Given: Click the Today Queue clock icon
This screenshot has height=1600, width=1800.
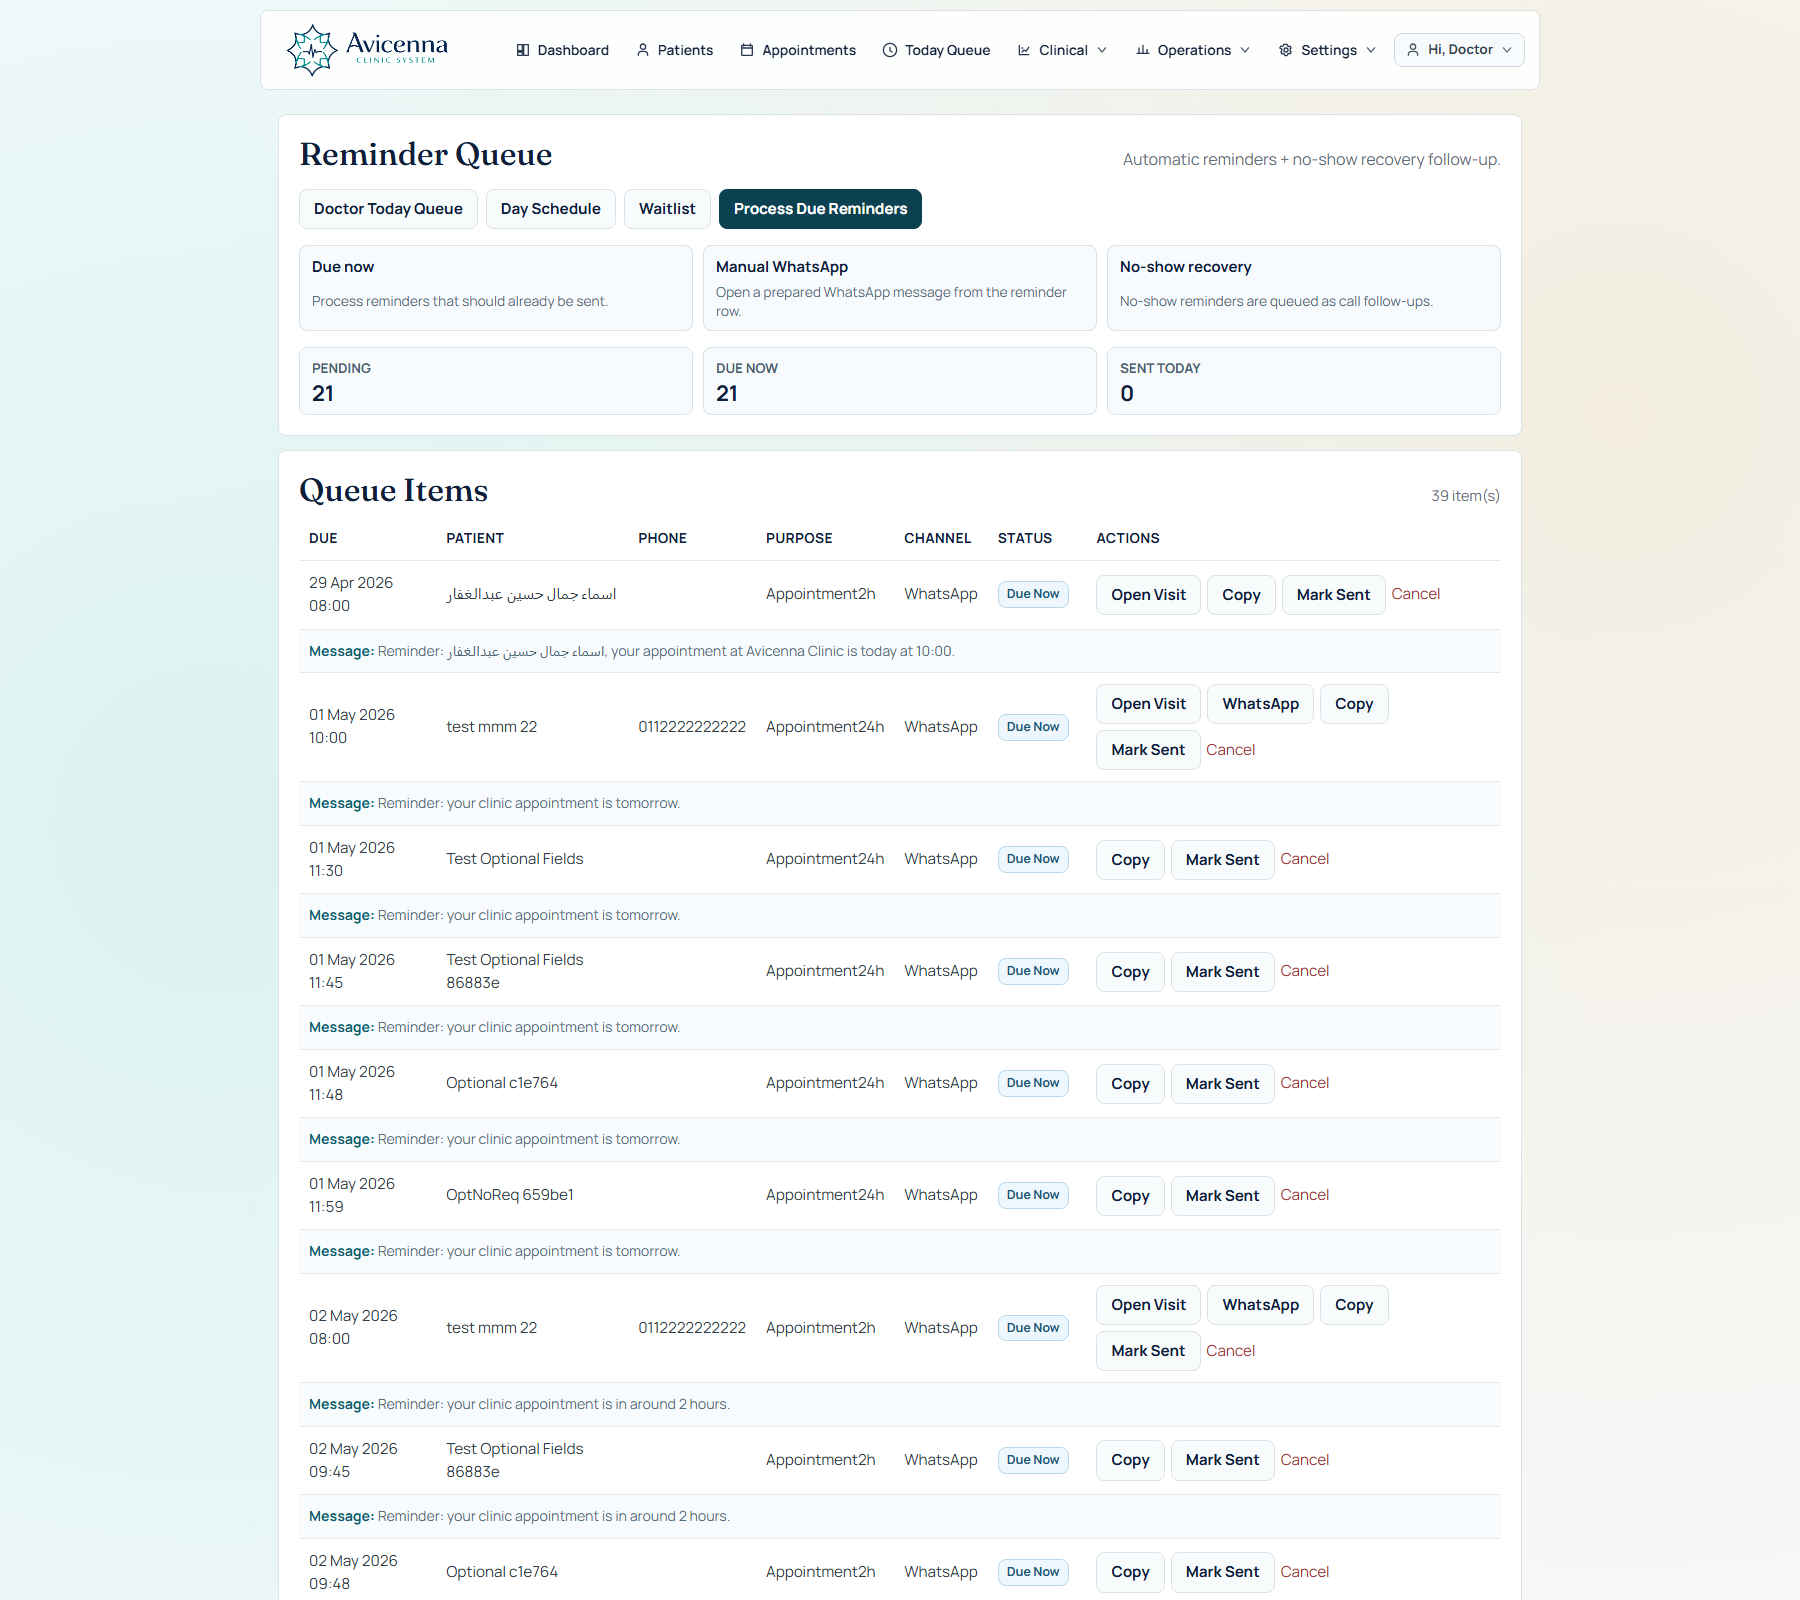Looking at the screenshot, I should 890,50.
